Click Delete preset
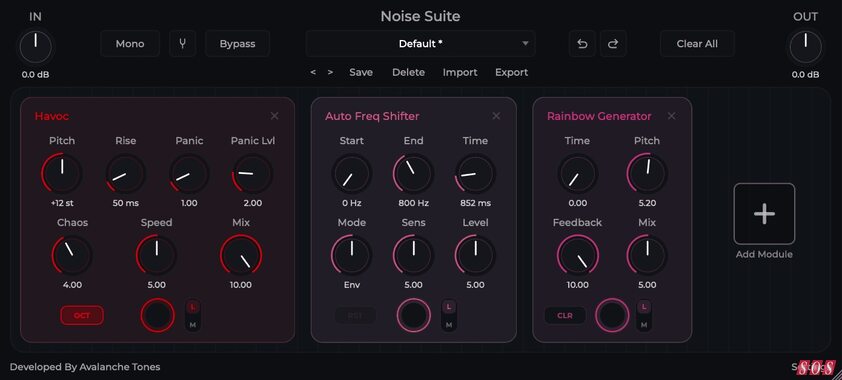The width and height of the screenshot is (842, 380). click(409, 72)
